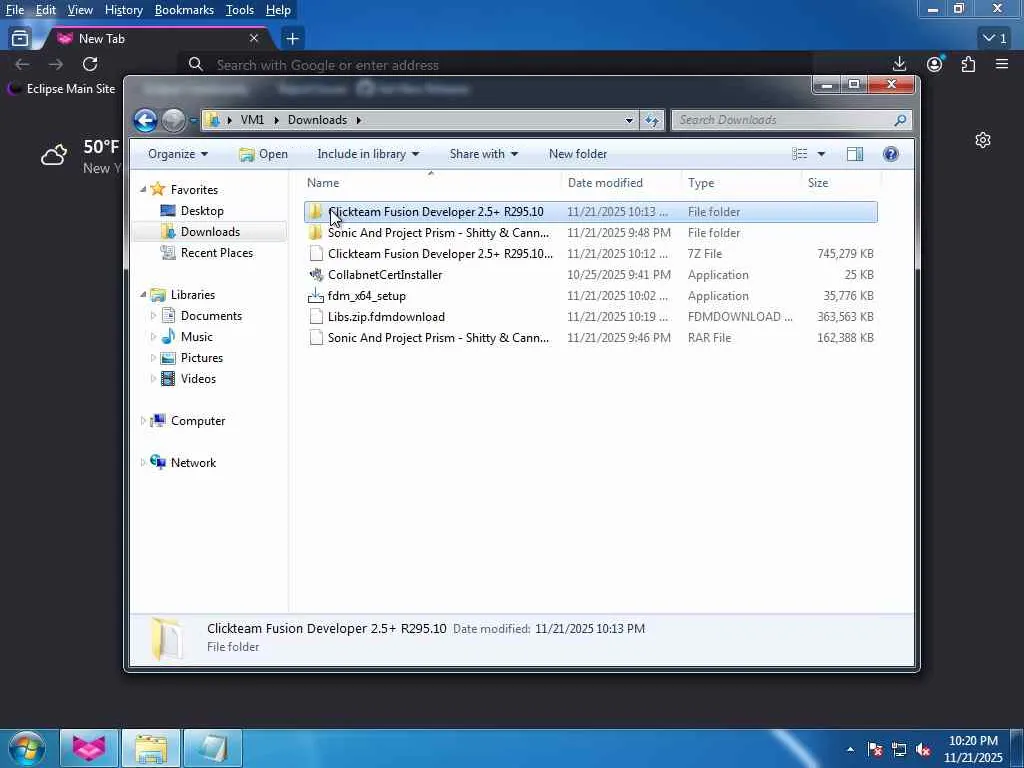This screenshot has height=768, width=1024.
Task: Select Desktop in Favorites
Action: (x=202, y=211)
